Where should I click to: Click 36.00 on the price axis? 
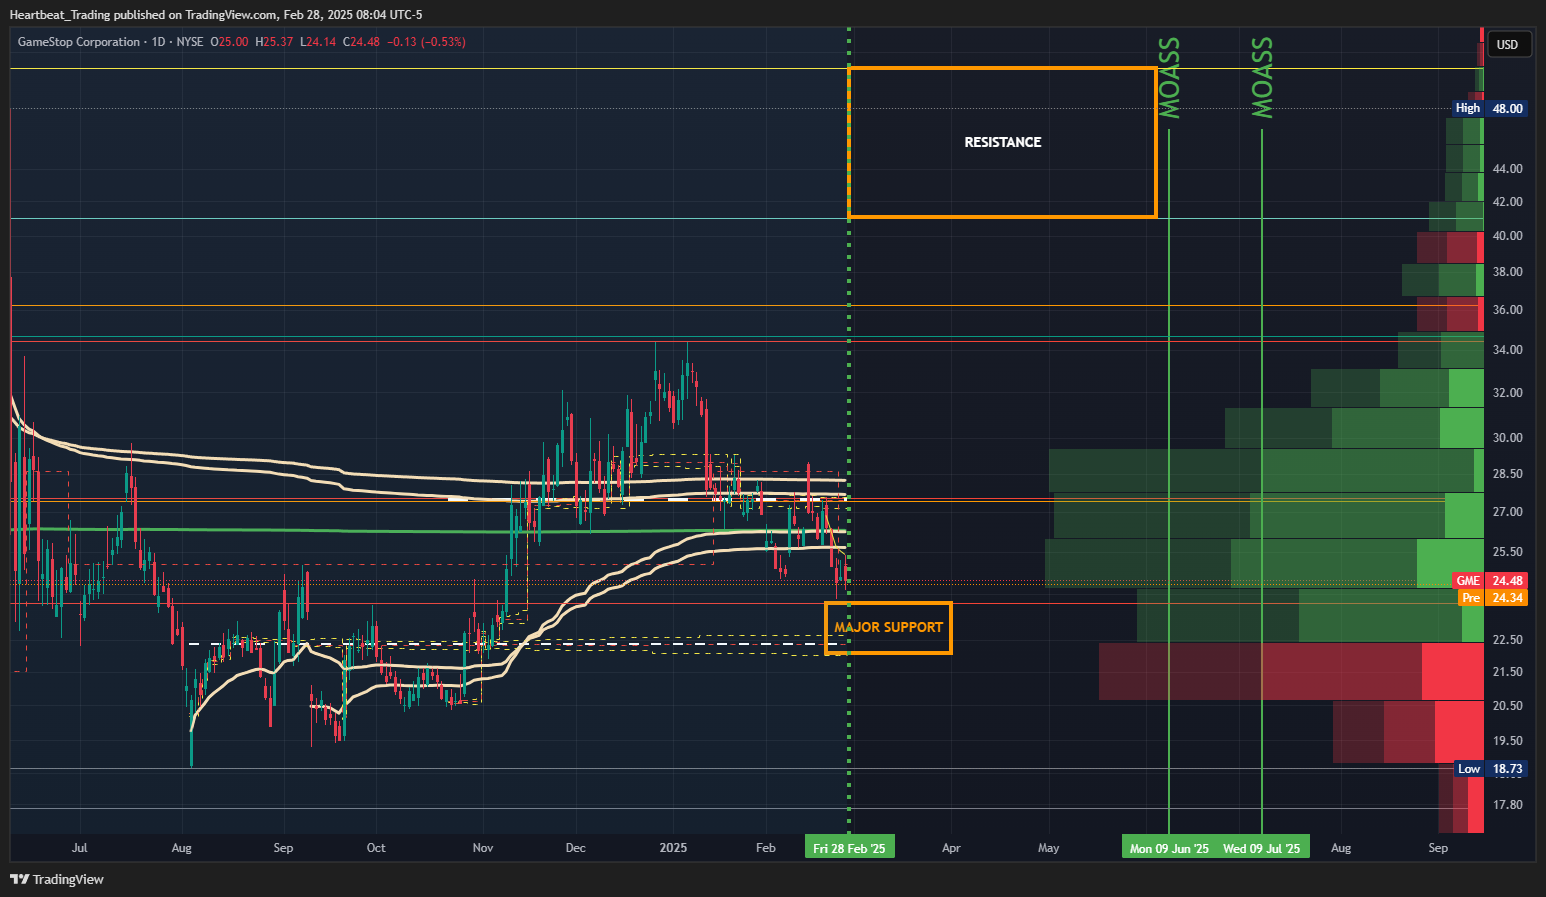[x=1508, y=310]
